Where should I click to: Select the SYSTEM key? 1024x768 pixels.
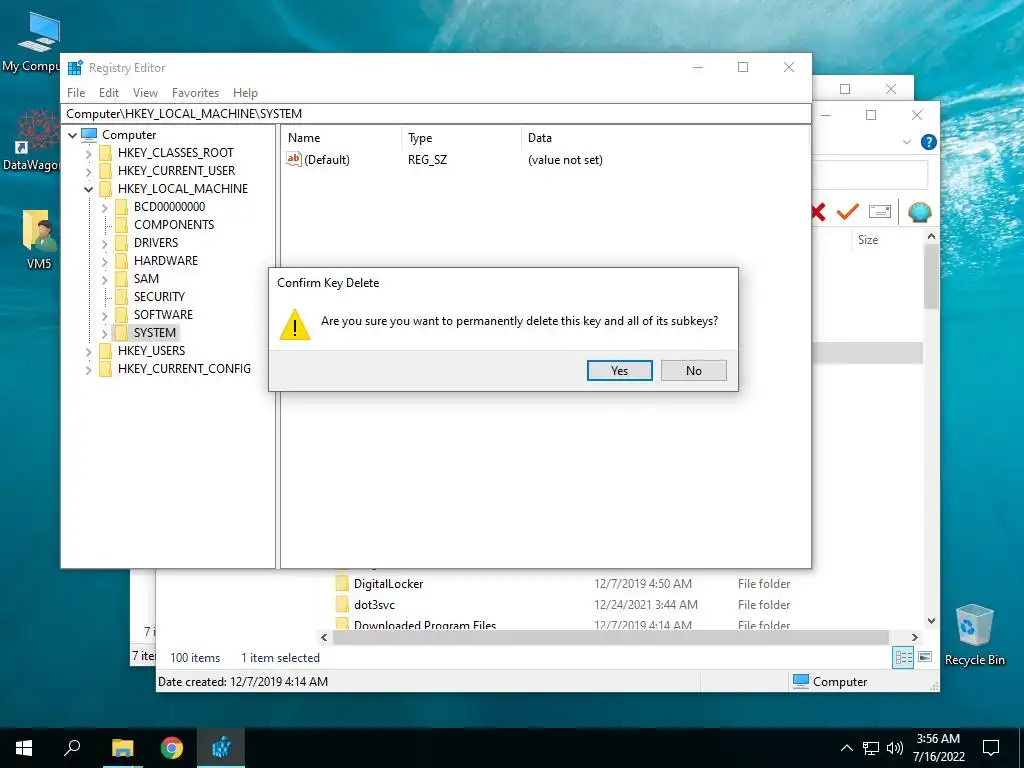point(155,332)
